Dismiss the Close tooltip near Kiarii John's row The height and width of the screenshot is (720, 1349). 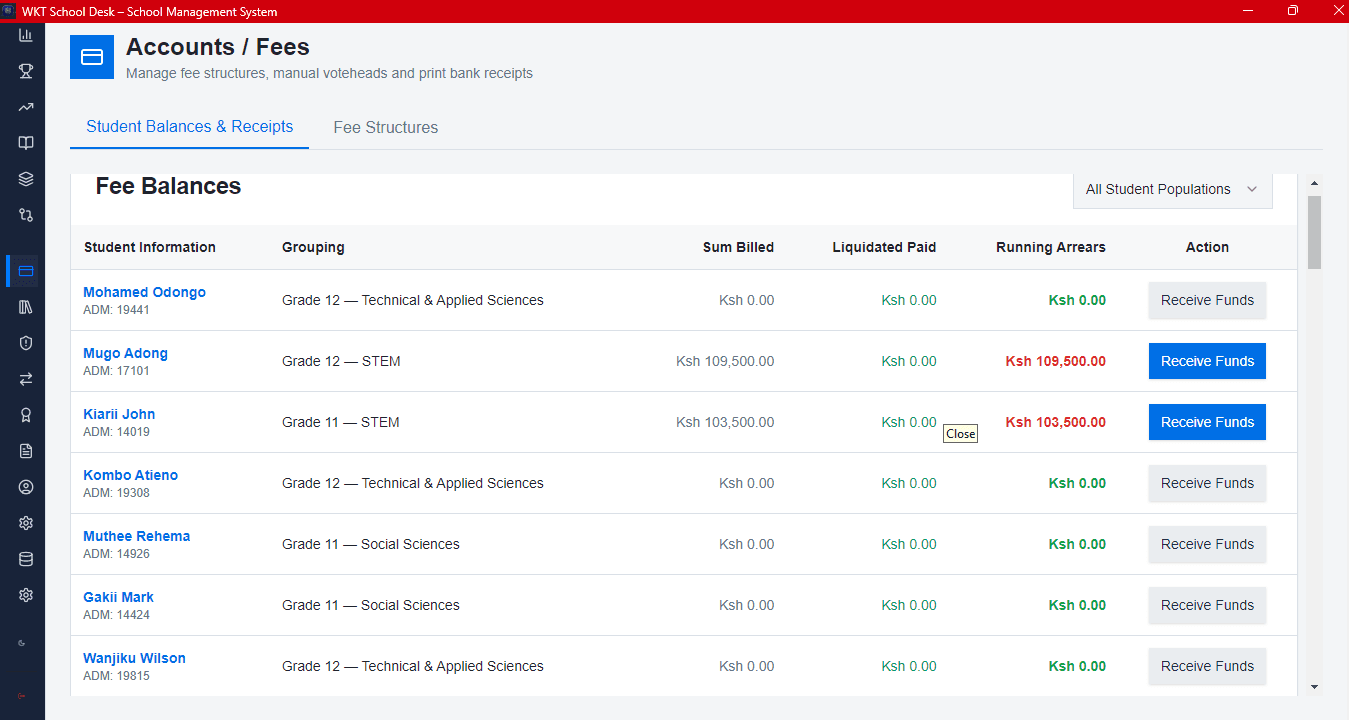(x=960, y=433)
